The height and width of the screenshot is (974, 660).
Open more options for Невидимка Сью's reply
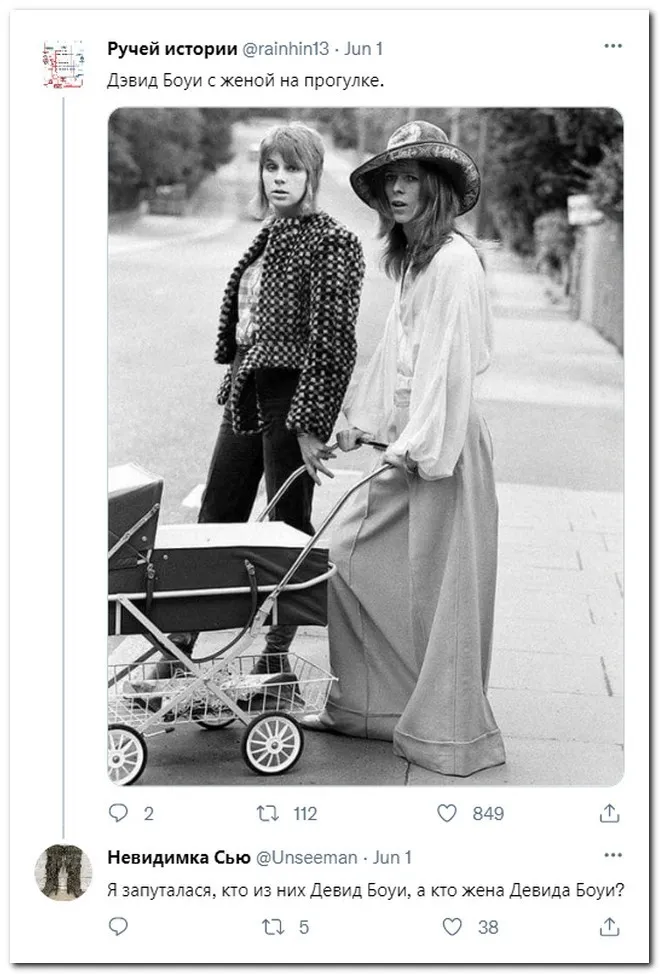[x=613, y=856]
